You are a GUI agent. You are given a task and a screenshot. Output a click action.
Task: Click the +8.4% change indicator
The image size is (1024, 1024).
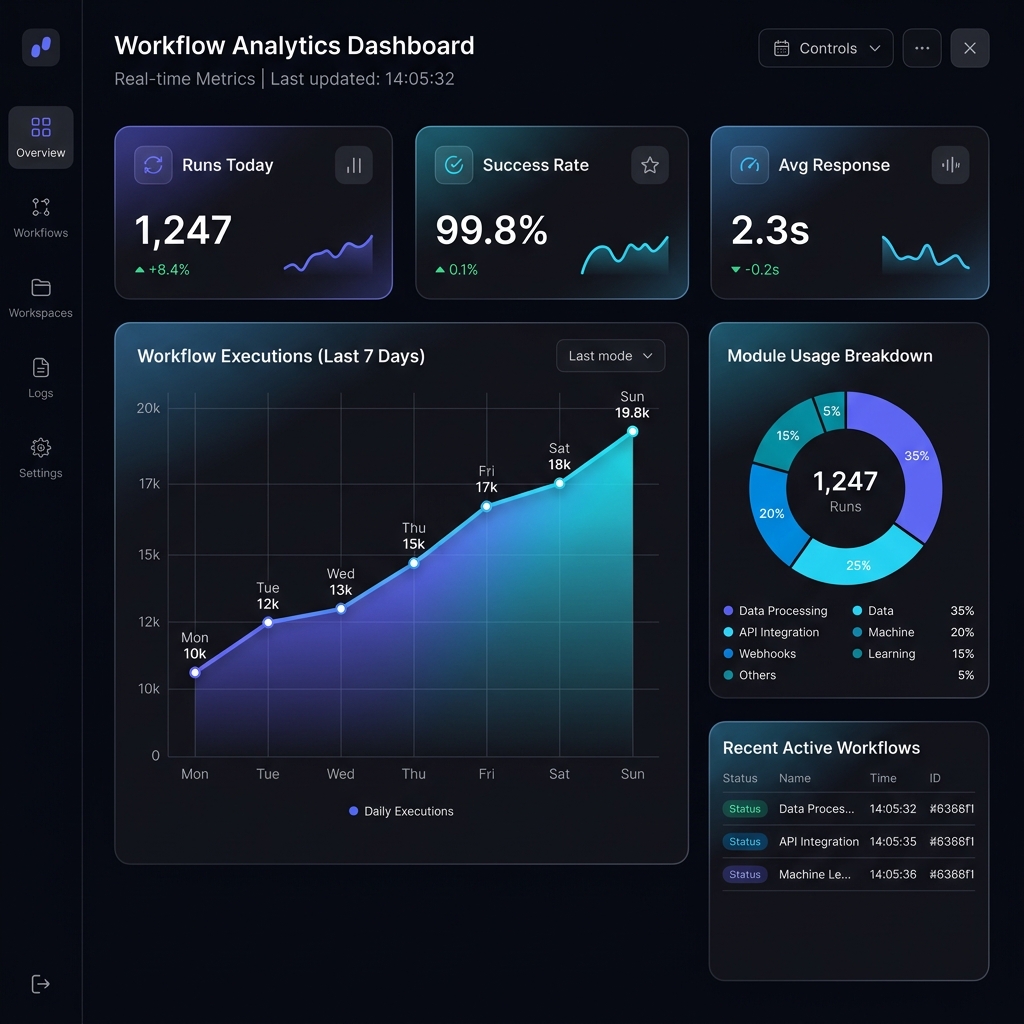pos(162,269)
